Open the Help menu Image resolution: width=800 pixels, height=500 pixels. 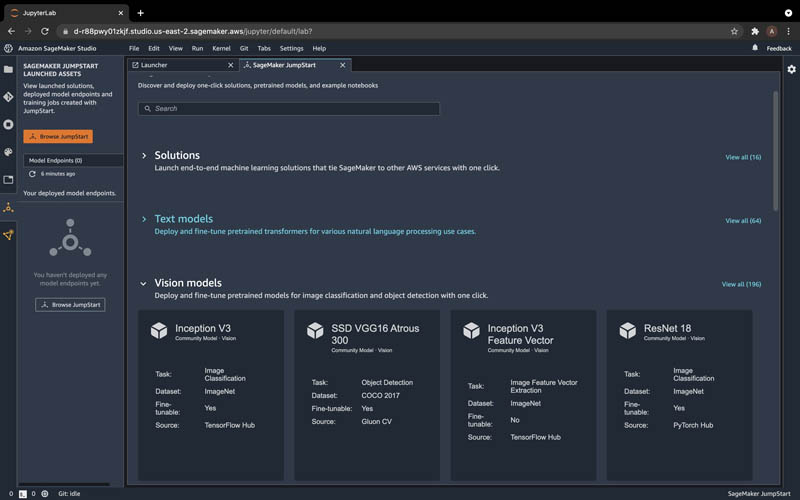tap(319, 48)
